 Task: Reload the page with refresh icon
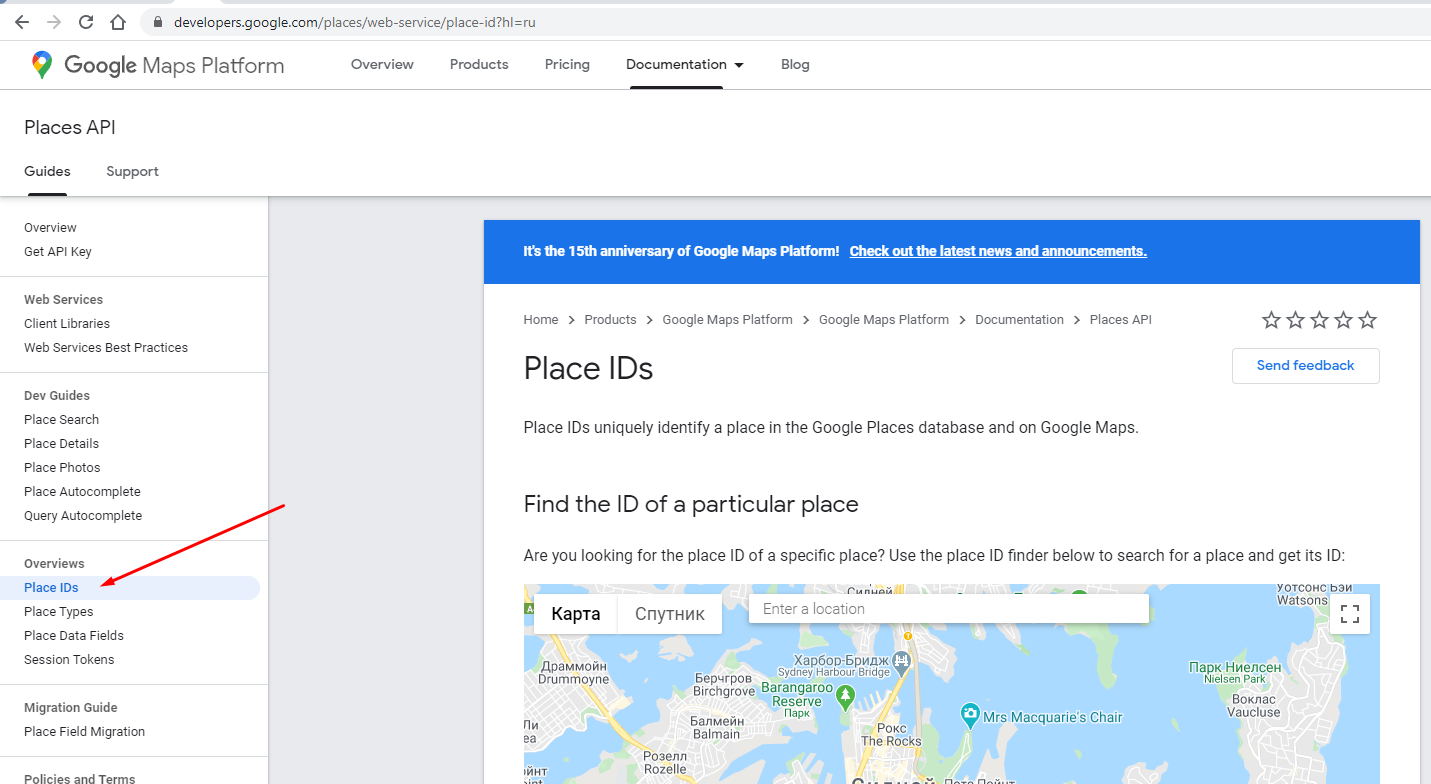tap(86, 22)
